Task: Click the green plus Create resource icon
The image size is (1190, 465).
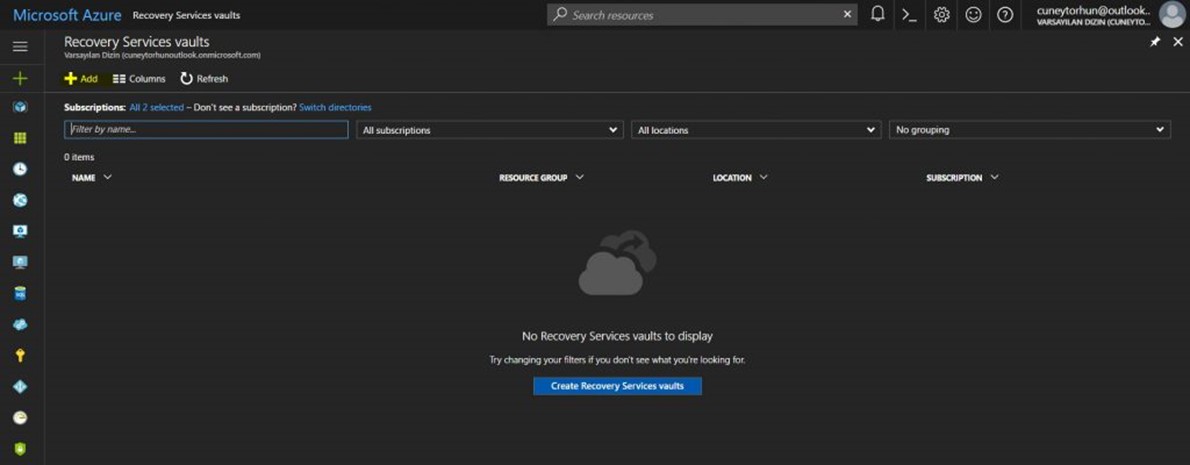Action: pos(20,77)
